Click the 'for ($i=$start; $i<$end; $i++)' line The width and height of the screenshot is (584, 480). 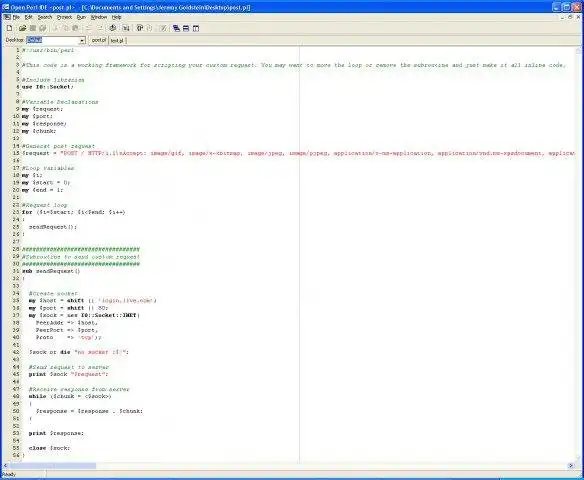pos(74,212)
